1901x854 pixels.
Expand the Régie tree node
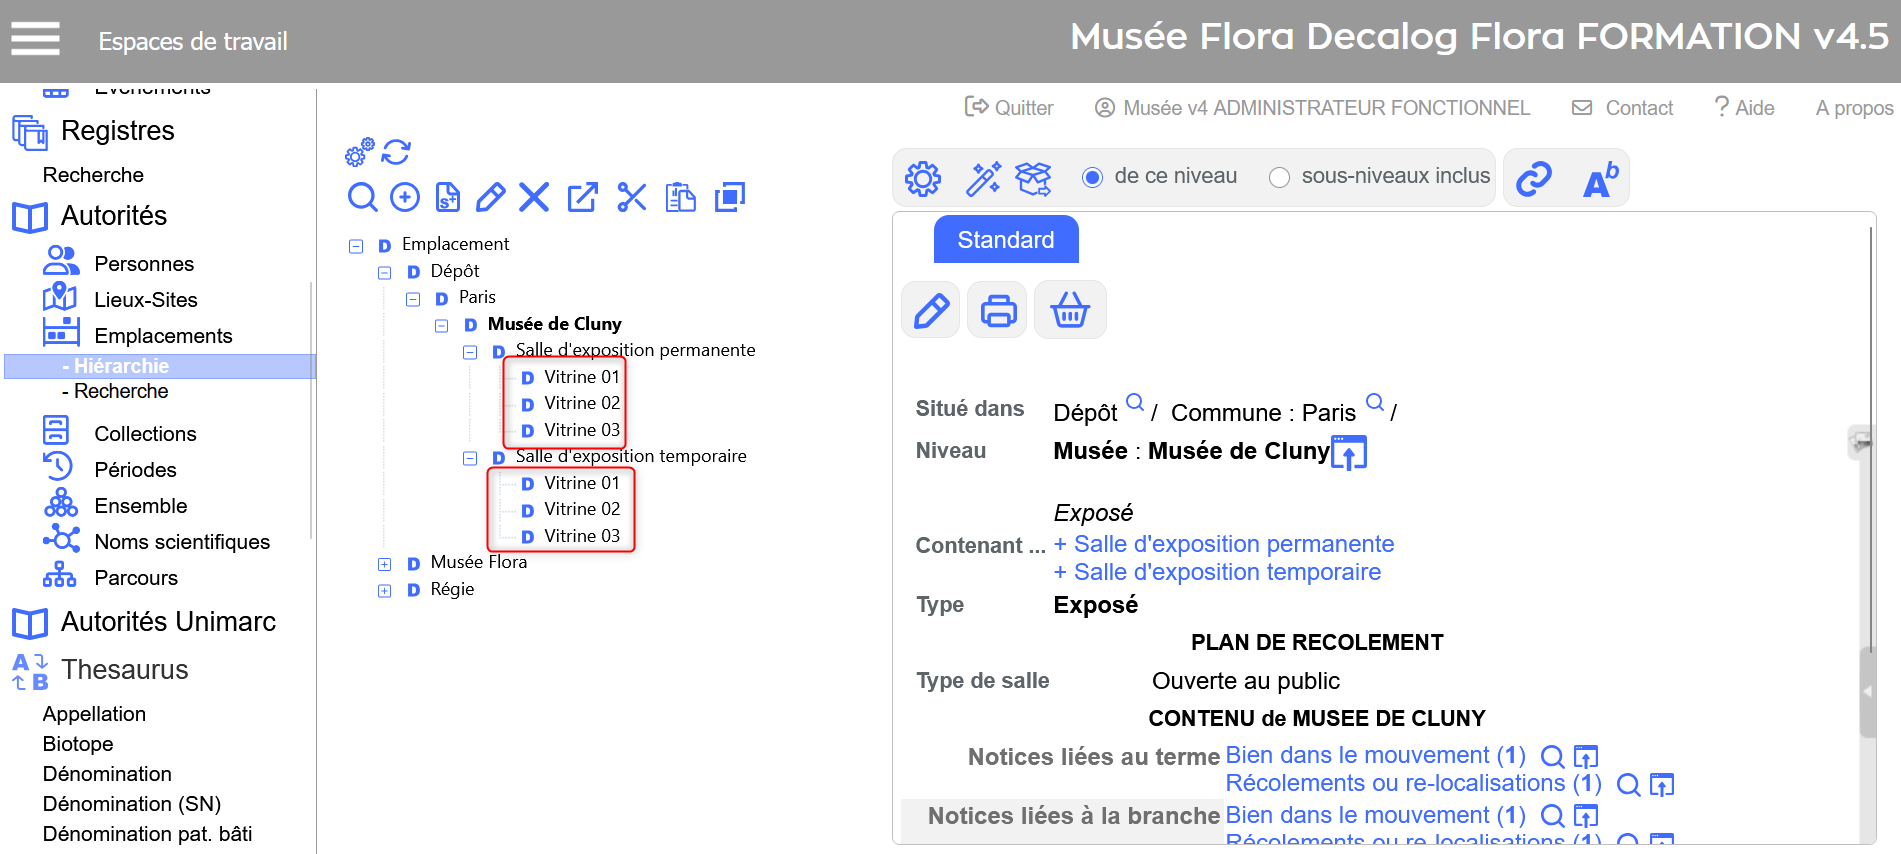pos(384,591)
